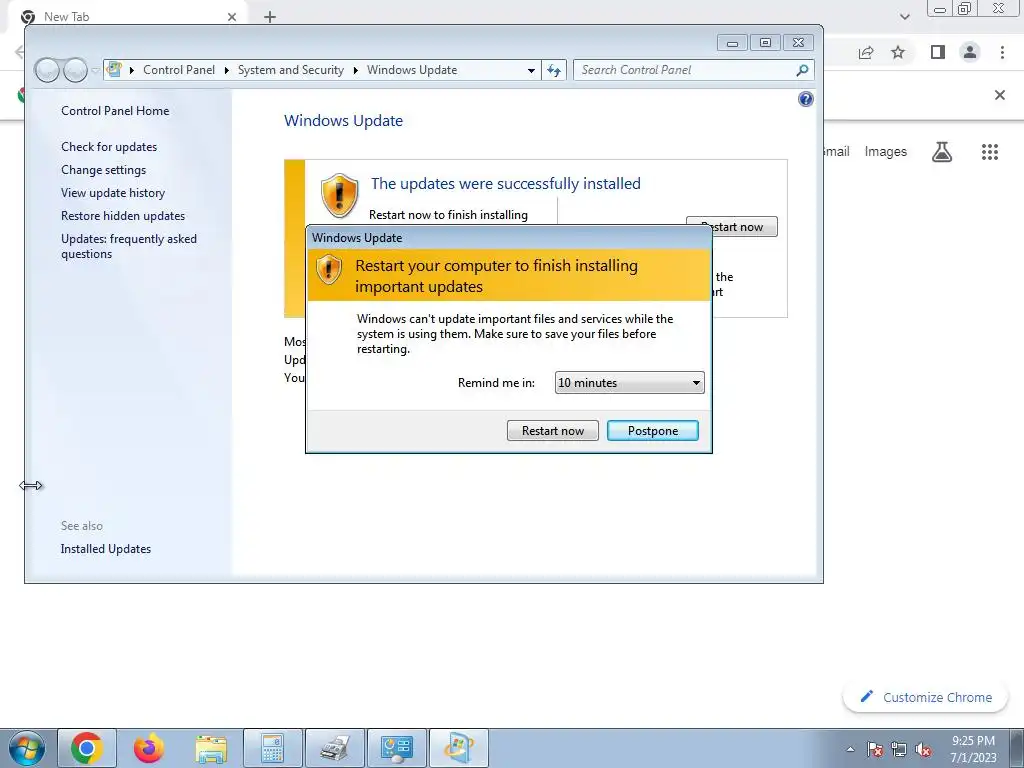Open Chrome profile avatar
Viewport: 1024px width, 768px height.
pos(970,52)
